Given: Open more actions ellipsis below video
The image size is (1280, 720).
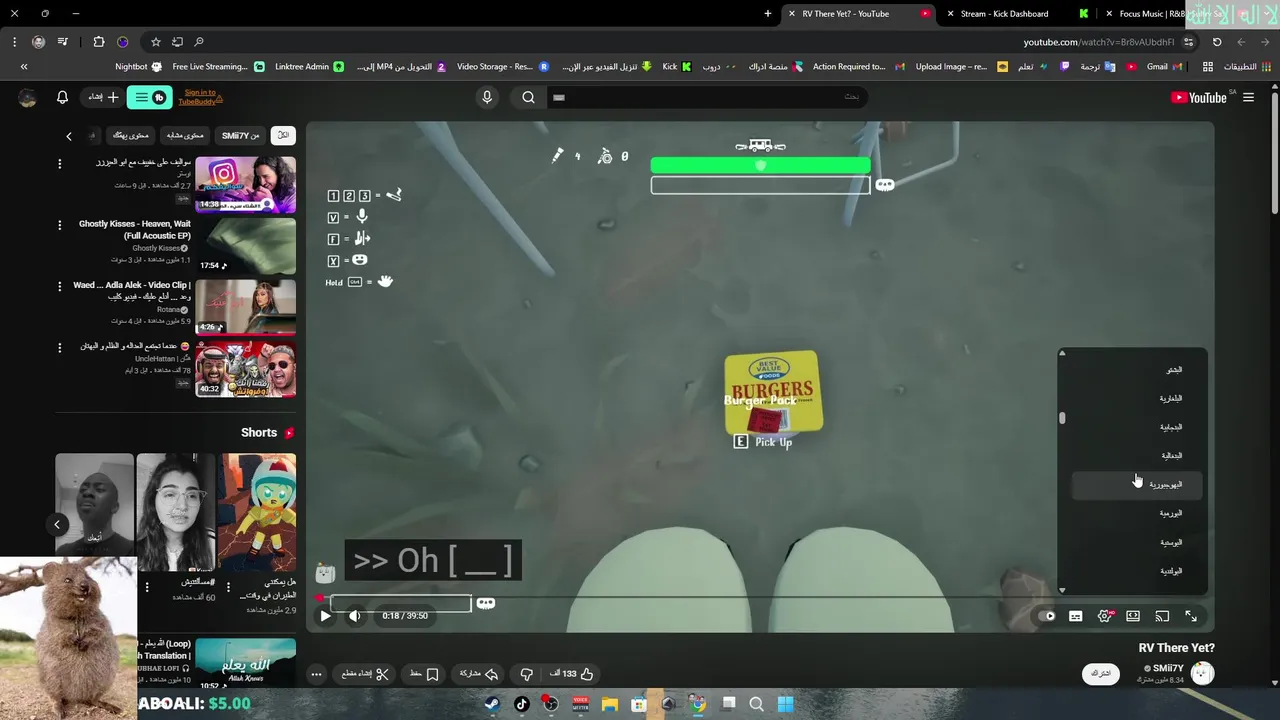Looking at the screenshot, I should (316, 674).
